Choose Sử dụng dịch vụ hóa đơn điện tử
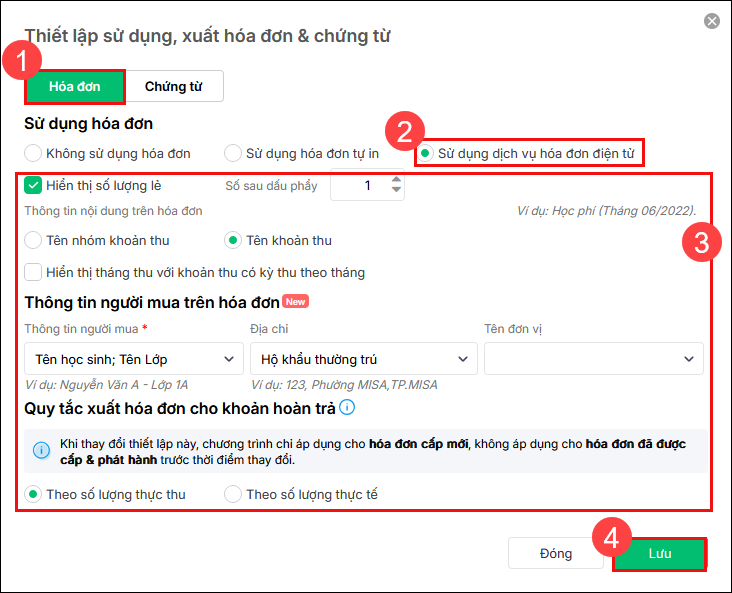The image size is (732, 593). click(426, 153)
